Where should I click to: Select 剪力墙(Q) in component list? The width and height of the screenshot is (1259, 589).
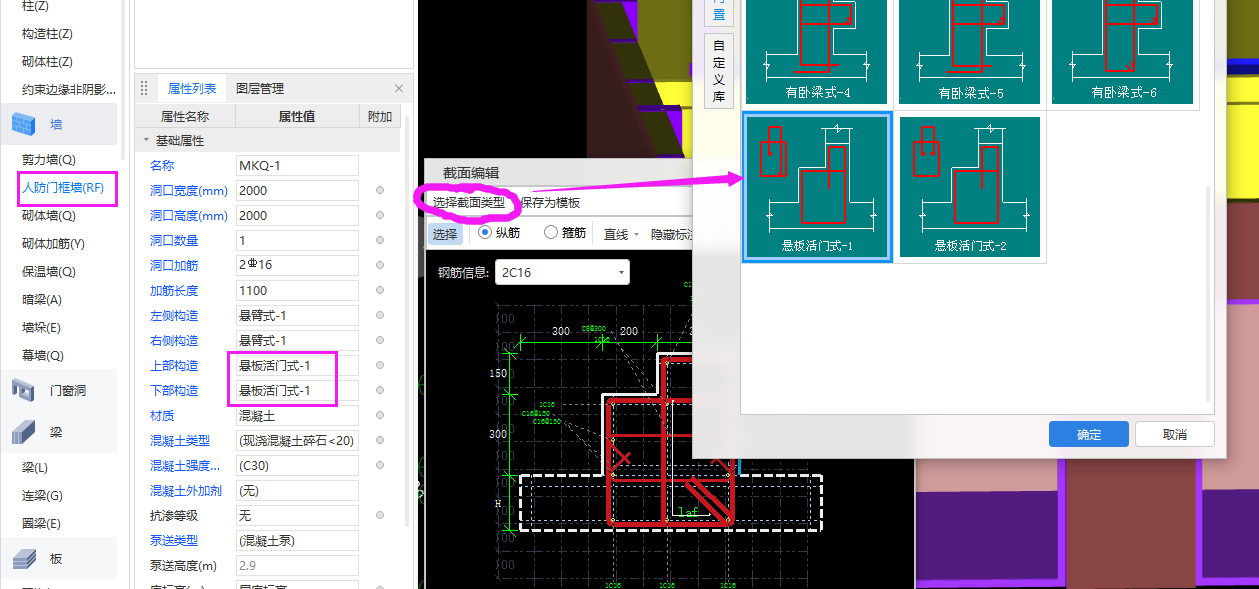click(x=49, y=159)
